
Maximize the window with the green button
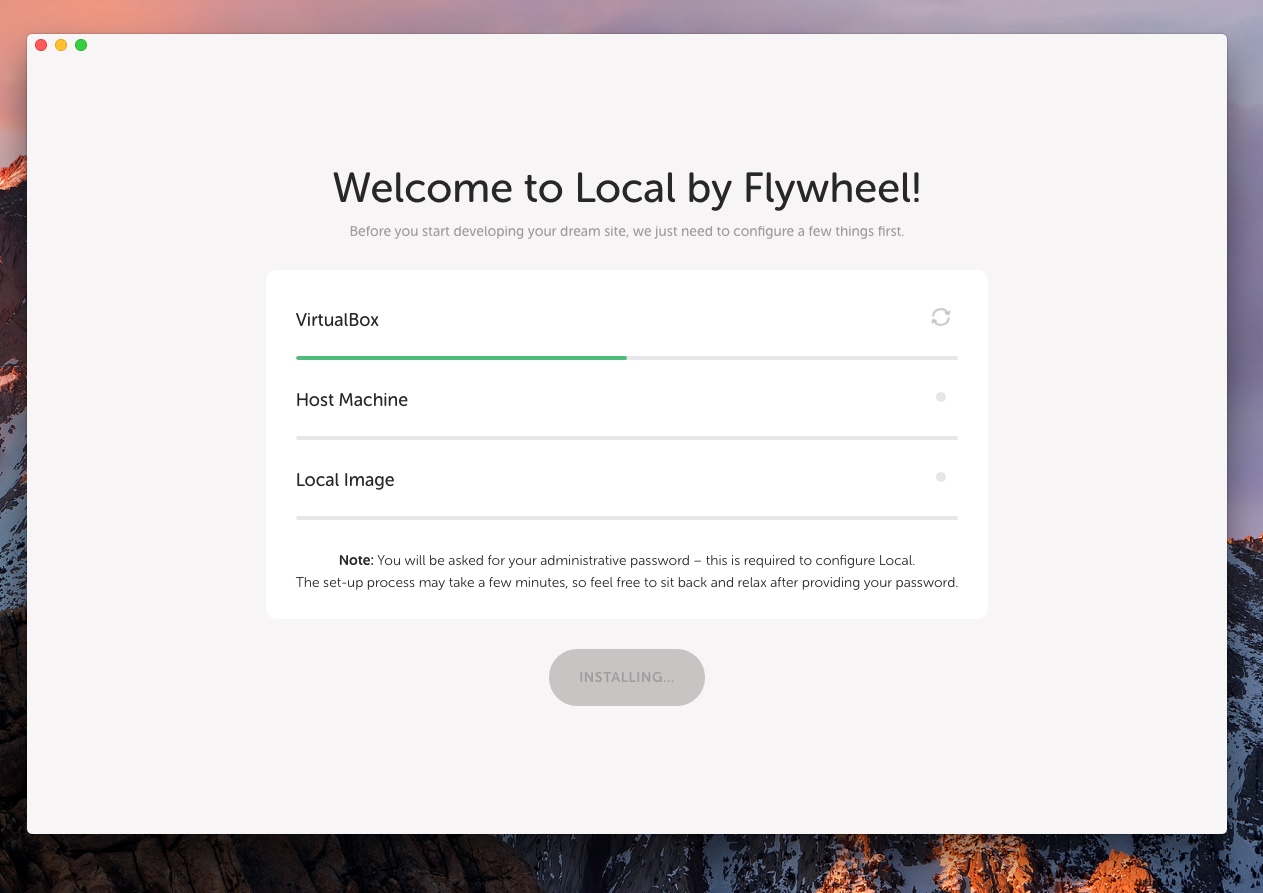(x=81, y=45)
